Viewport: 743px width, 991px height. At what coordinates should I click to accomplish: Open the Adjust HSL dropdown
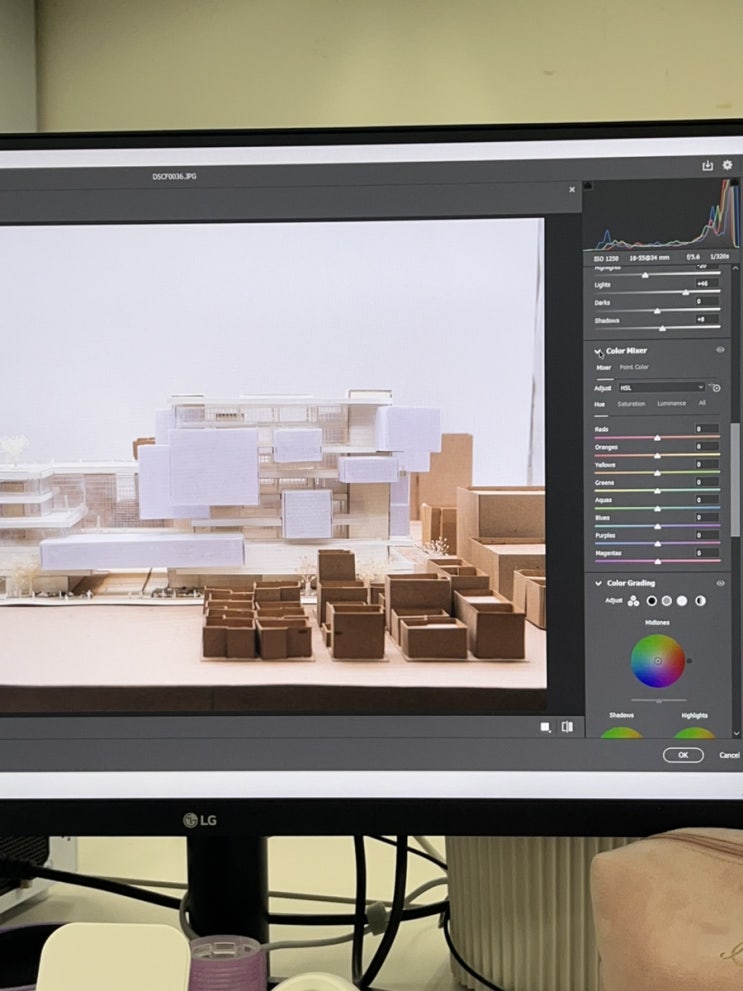tap(661, 387)
